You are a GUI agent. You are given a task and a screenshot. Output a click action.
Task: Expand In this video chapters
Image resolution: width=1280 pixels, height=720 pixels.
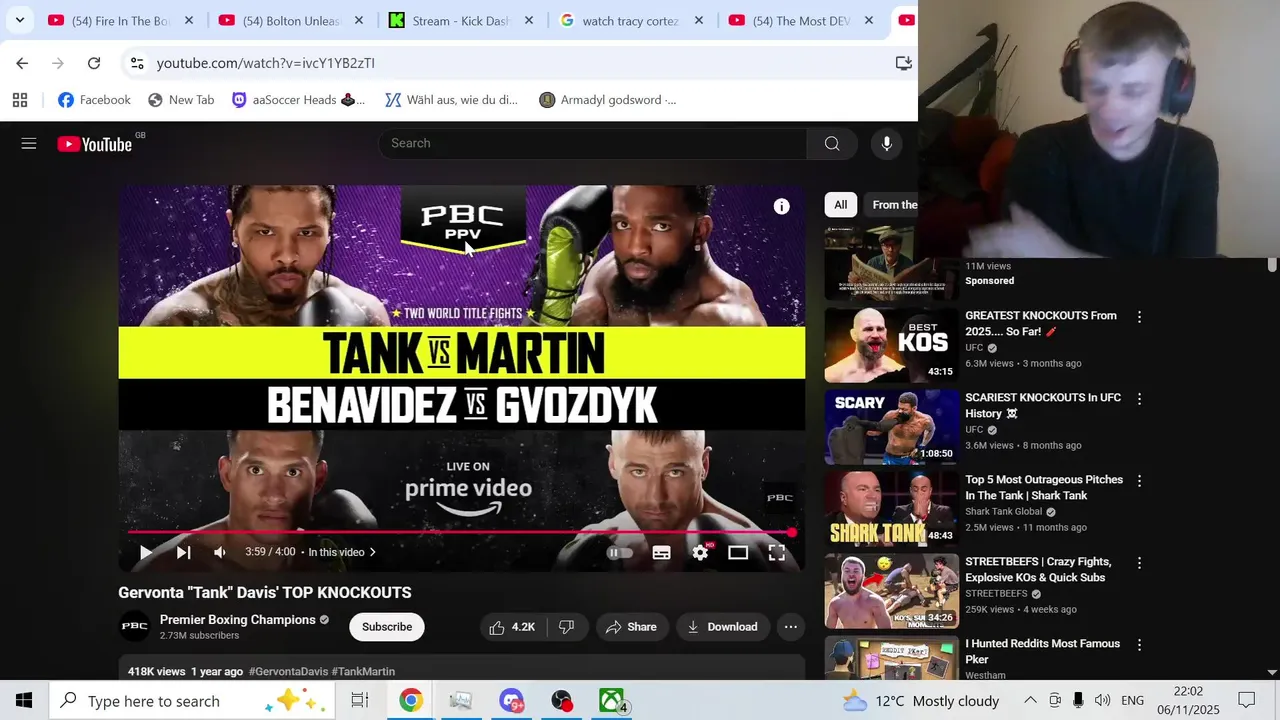342,552
